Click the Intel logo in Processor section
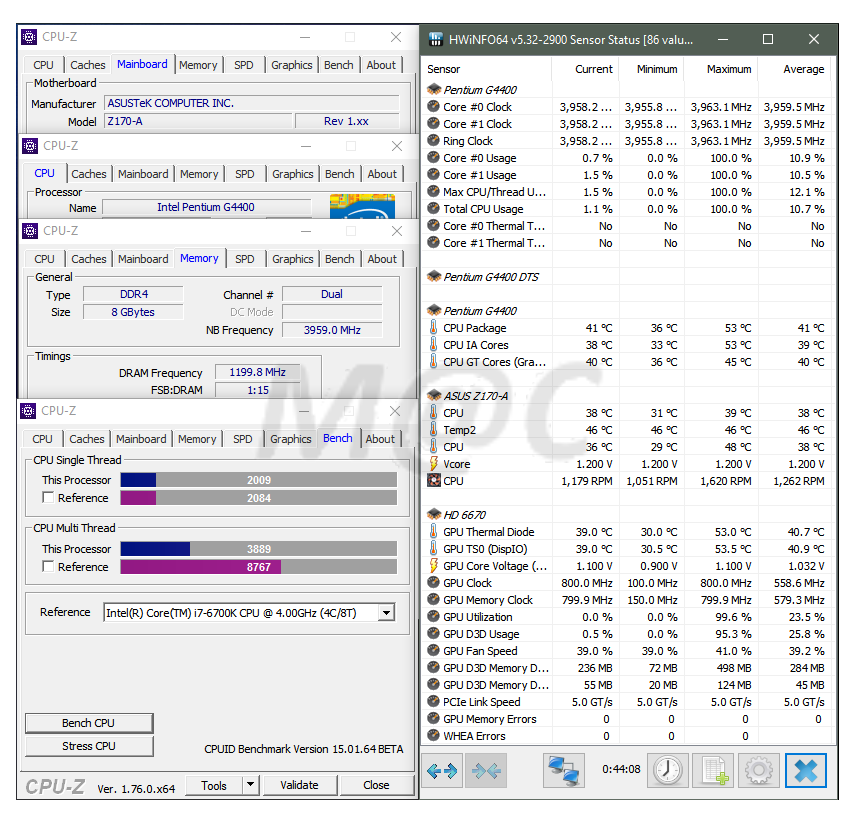The image size is (855, 823). click(x=362, y=206)
